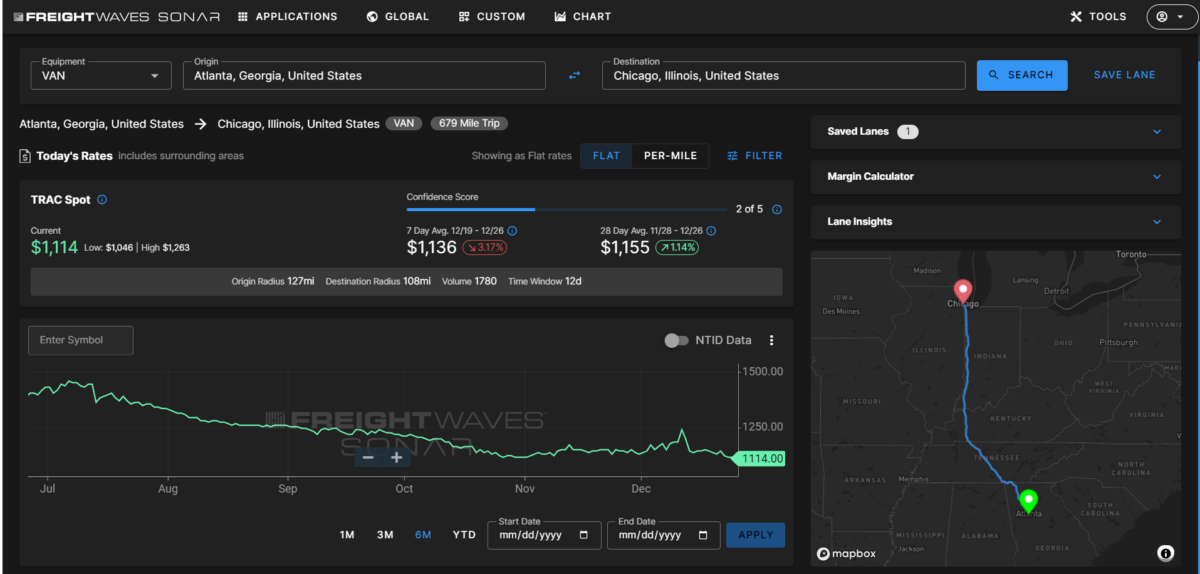
Task: Click 28 day 1.14% change badge
Action: (x=677, y=248)
